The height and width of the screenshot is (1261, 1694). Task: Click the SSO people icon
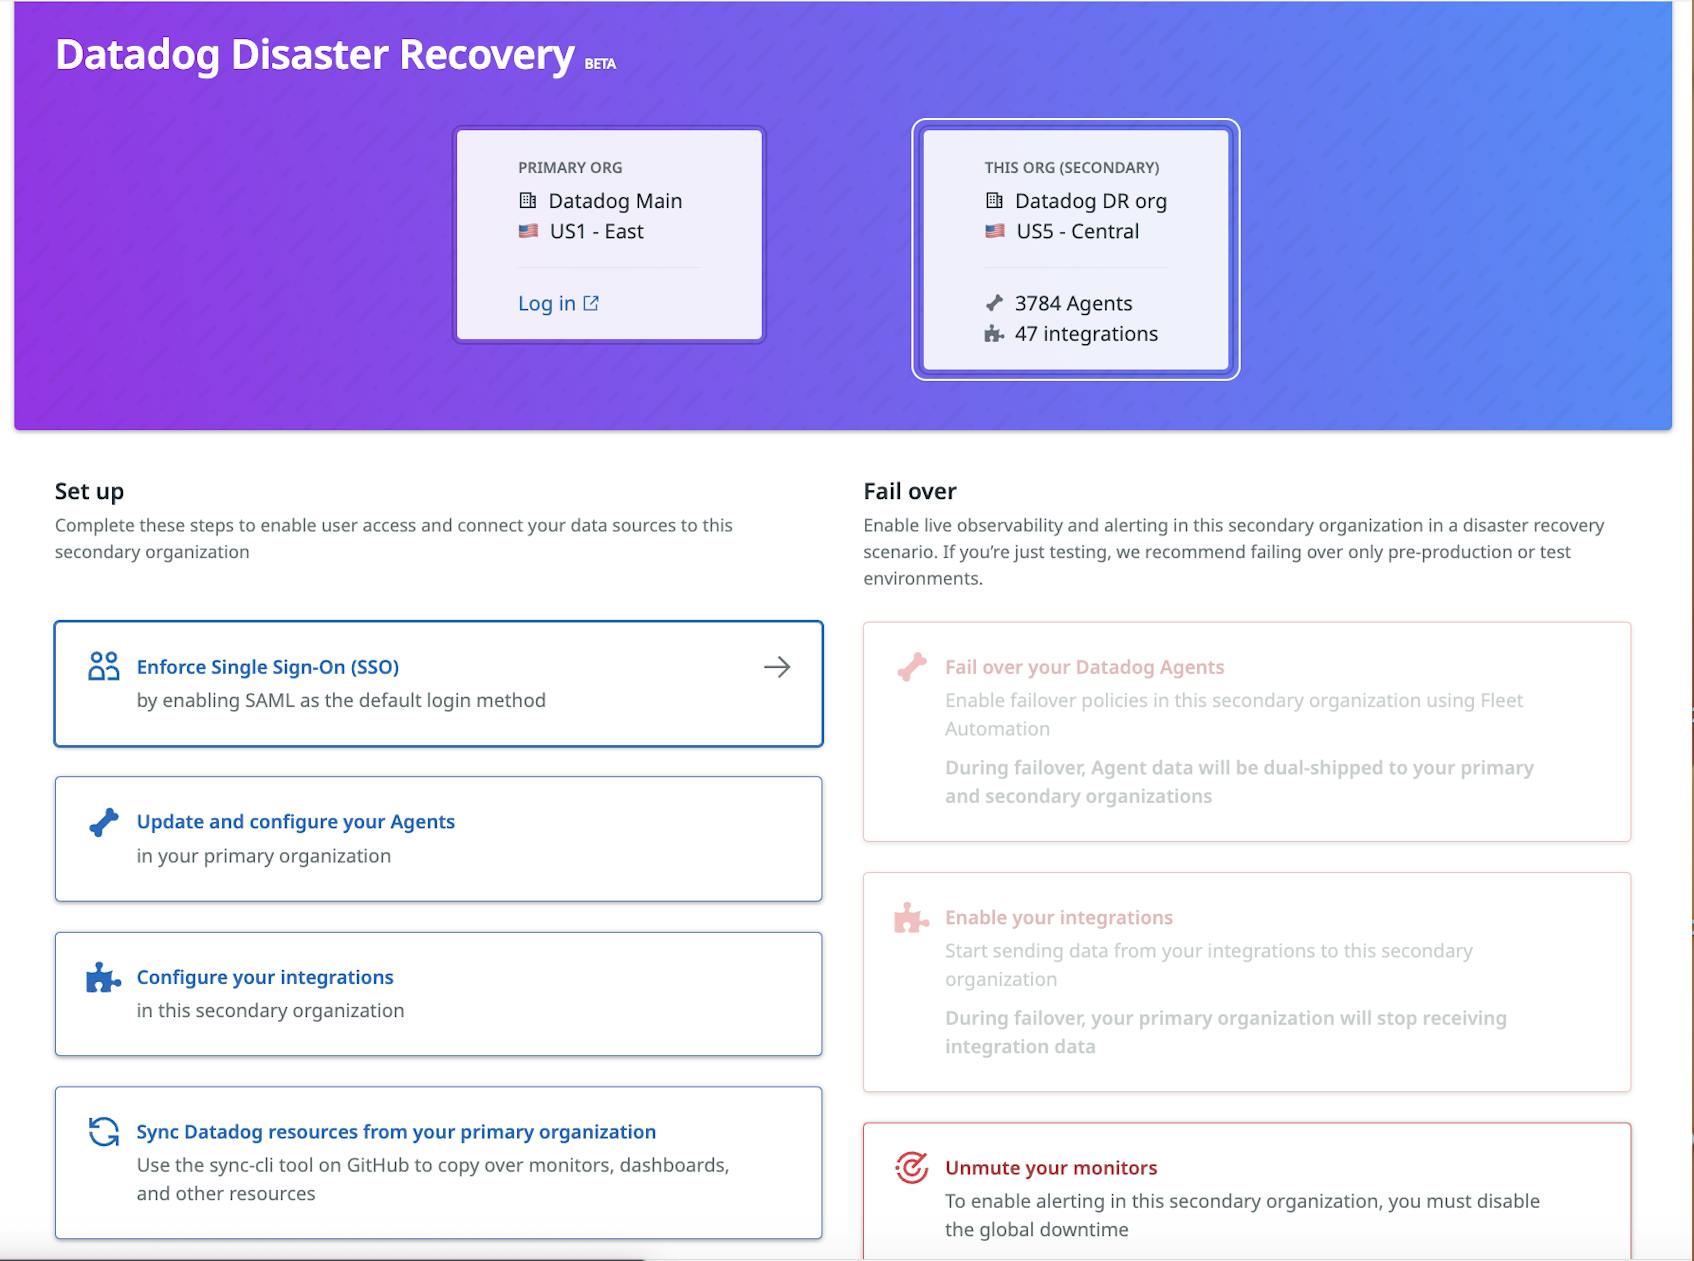click(x=104, y=666)
